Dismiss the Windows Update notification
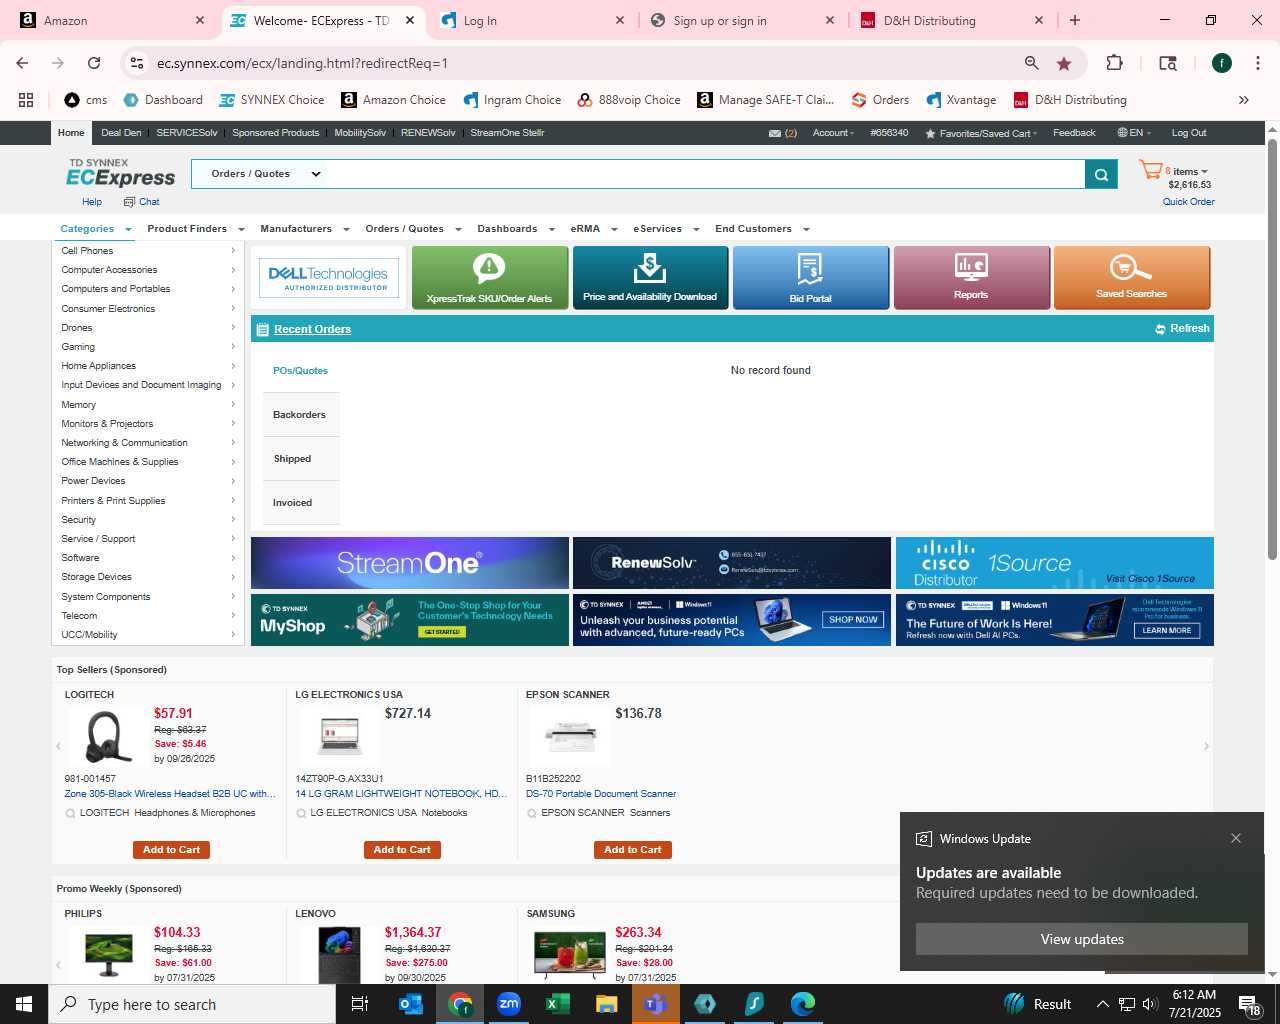Viewport: 1280px width, 1024px height. (x=1236, y=838)
